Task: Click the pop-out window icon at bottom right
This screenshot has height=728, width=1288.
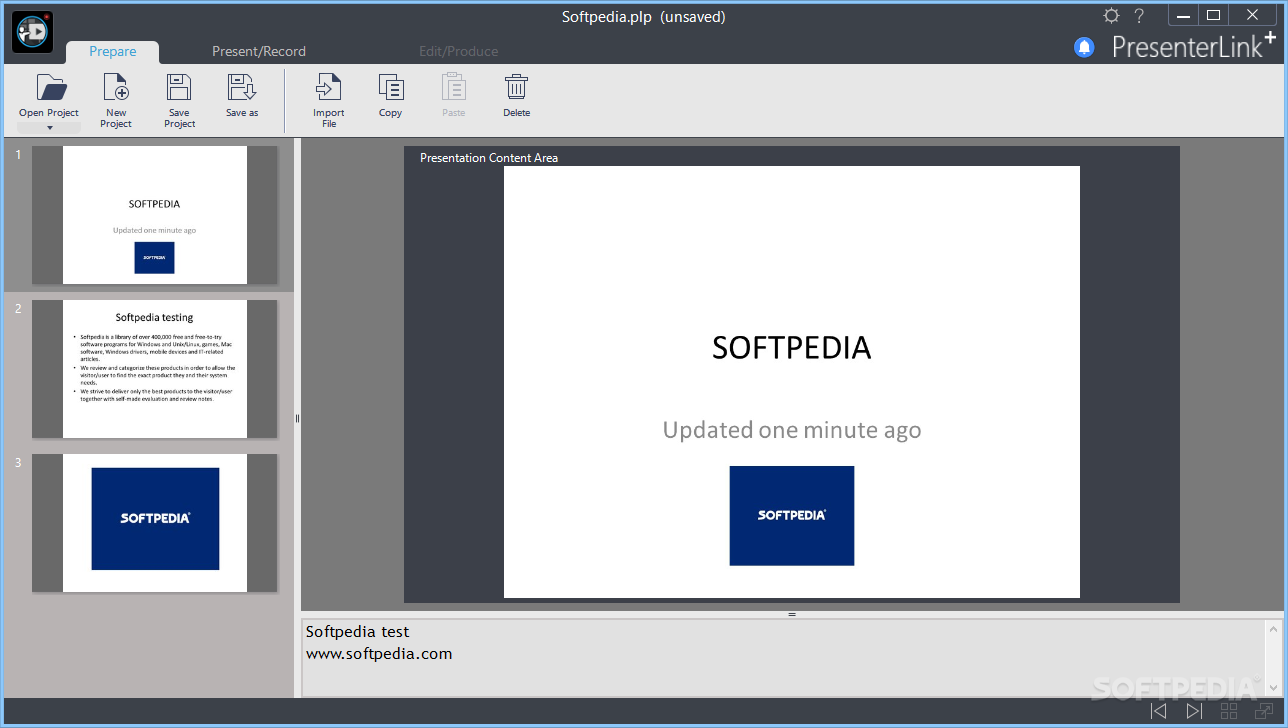Action: pyautogui.click(x=1264, y=711)
